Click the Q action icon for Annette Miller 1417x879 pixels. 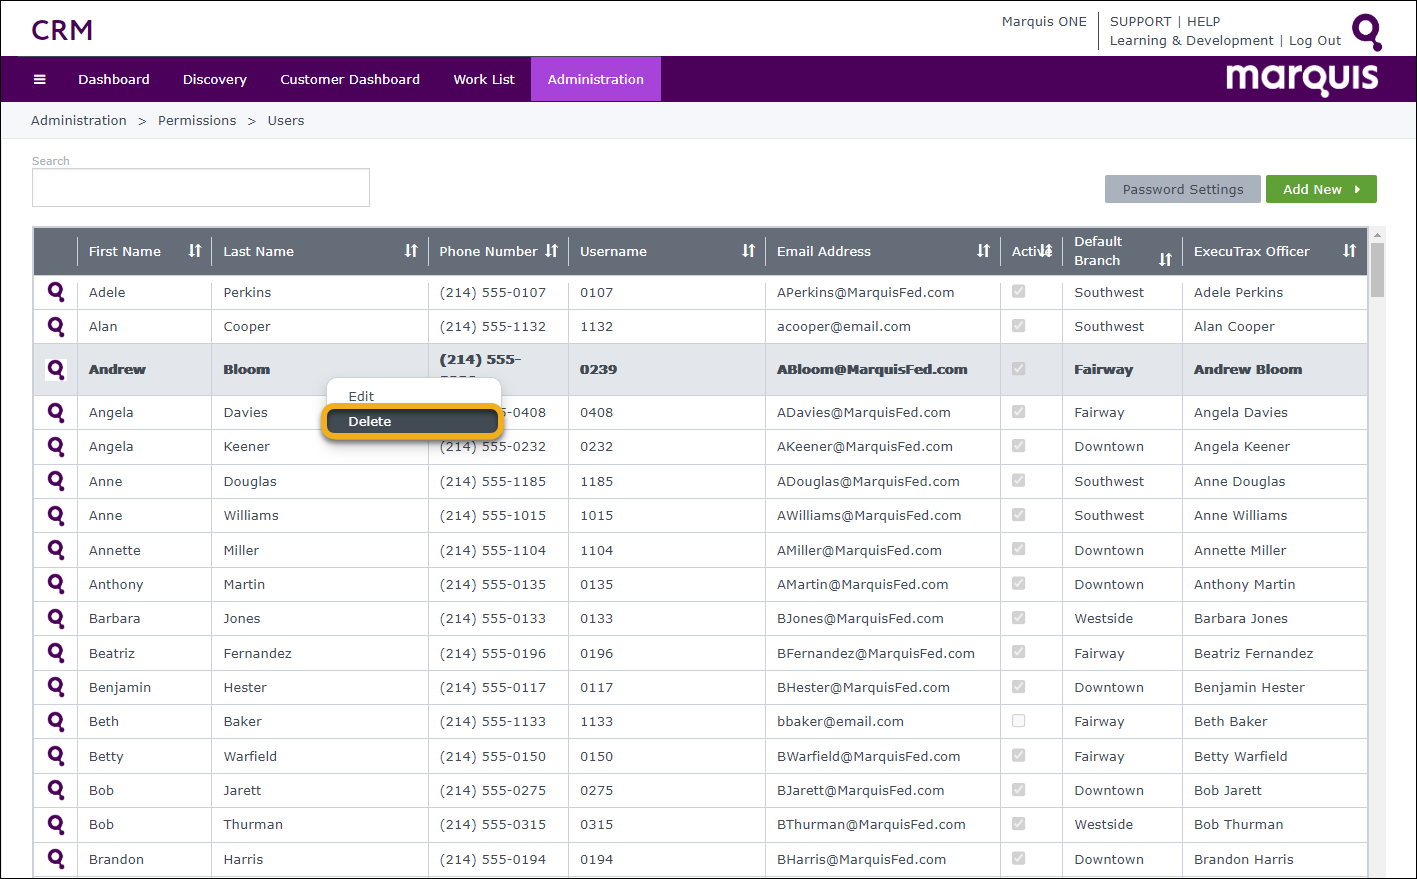(56, 550)
